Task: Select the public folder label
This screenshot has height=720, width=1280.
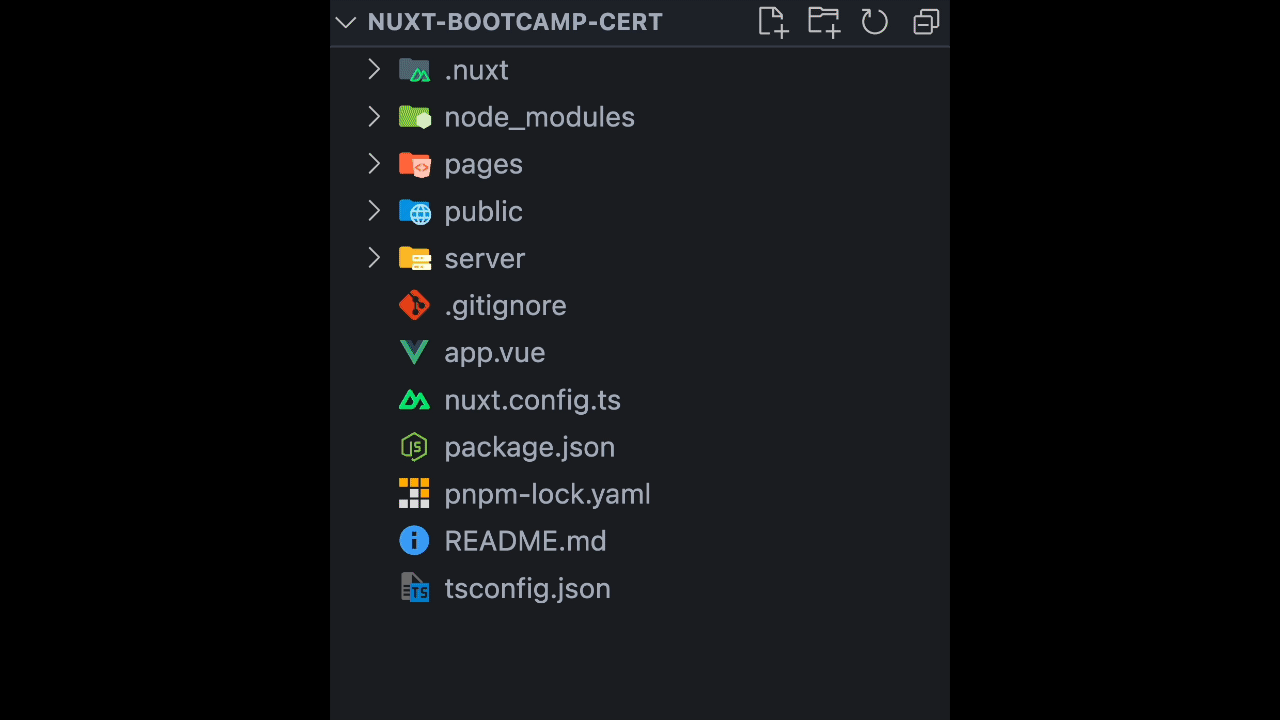Action: (x=483, y=211)
